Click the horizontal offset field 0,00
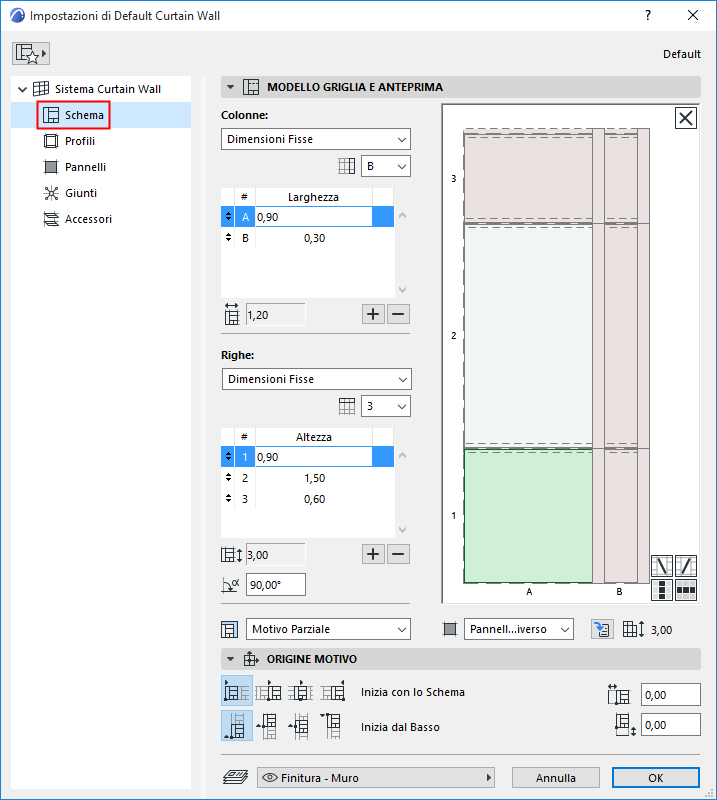 (671, 695)
